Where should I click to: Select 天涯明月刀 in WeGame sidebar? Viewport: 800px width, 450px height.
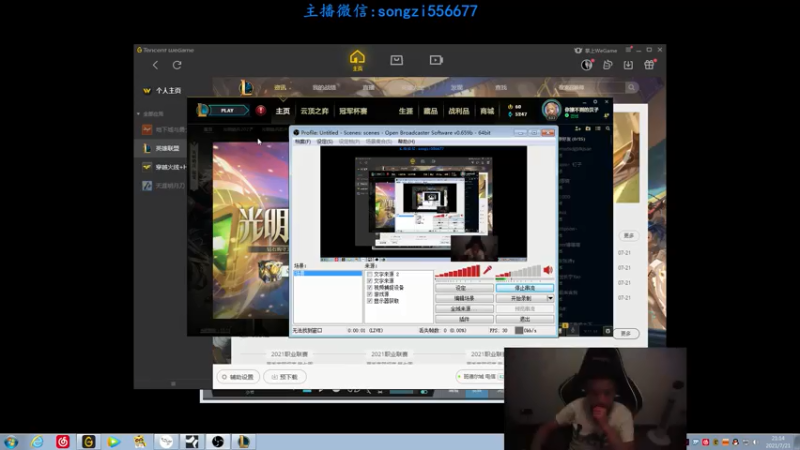pos(163,186)
